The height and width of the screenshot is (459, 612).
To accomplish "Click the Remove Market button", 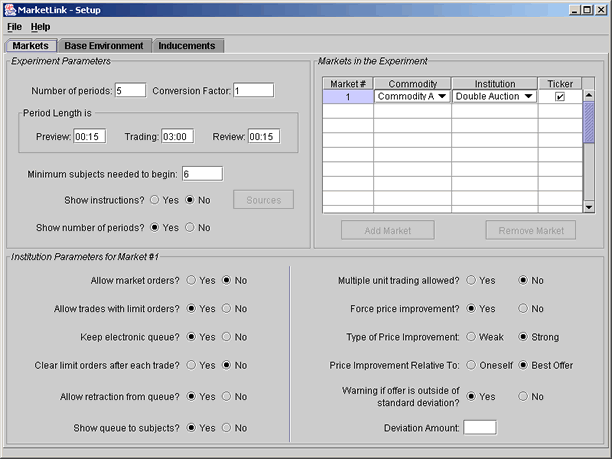I will (531, 230).
